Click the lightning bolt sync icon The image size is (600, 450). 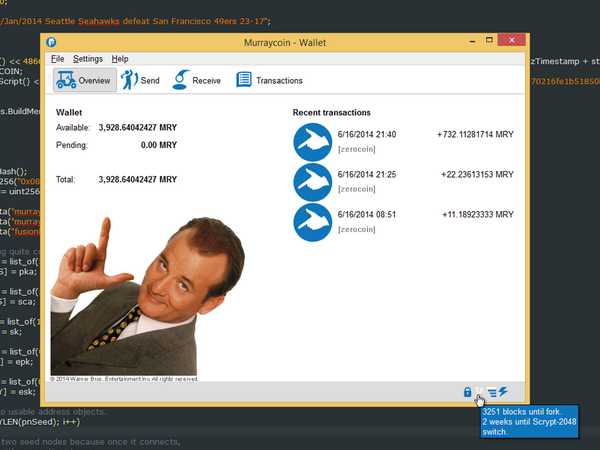[x=503, y=391]
